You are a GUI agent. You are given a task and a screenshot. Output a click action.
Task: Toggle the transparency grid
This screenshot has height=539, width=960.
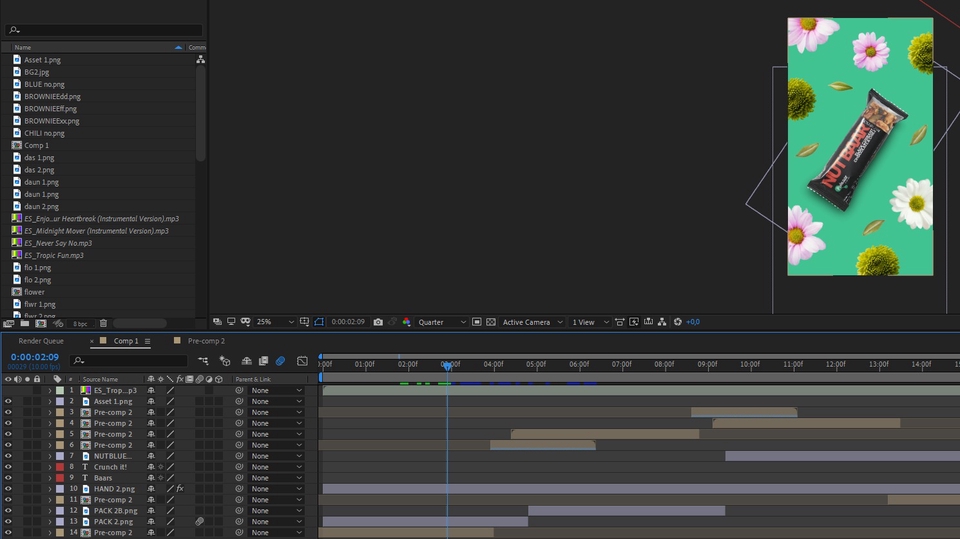point(490,322)
